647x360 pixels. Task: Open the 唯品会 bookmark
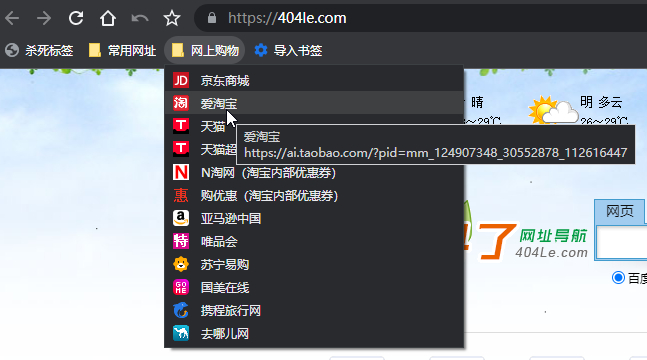click(314, 241)
